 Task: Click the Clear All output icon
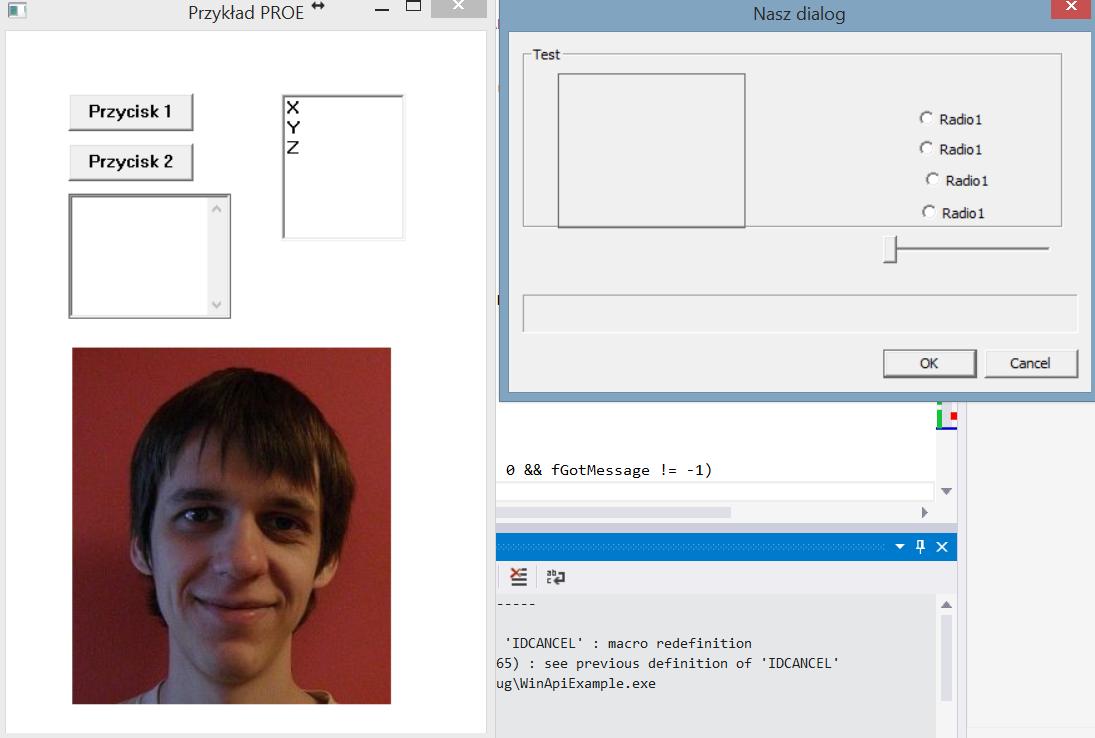518,577
